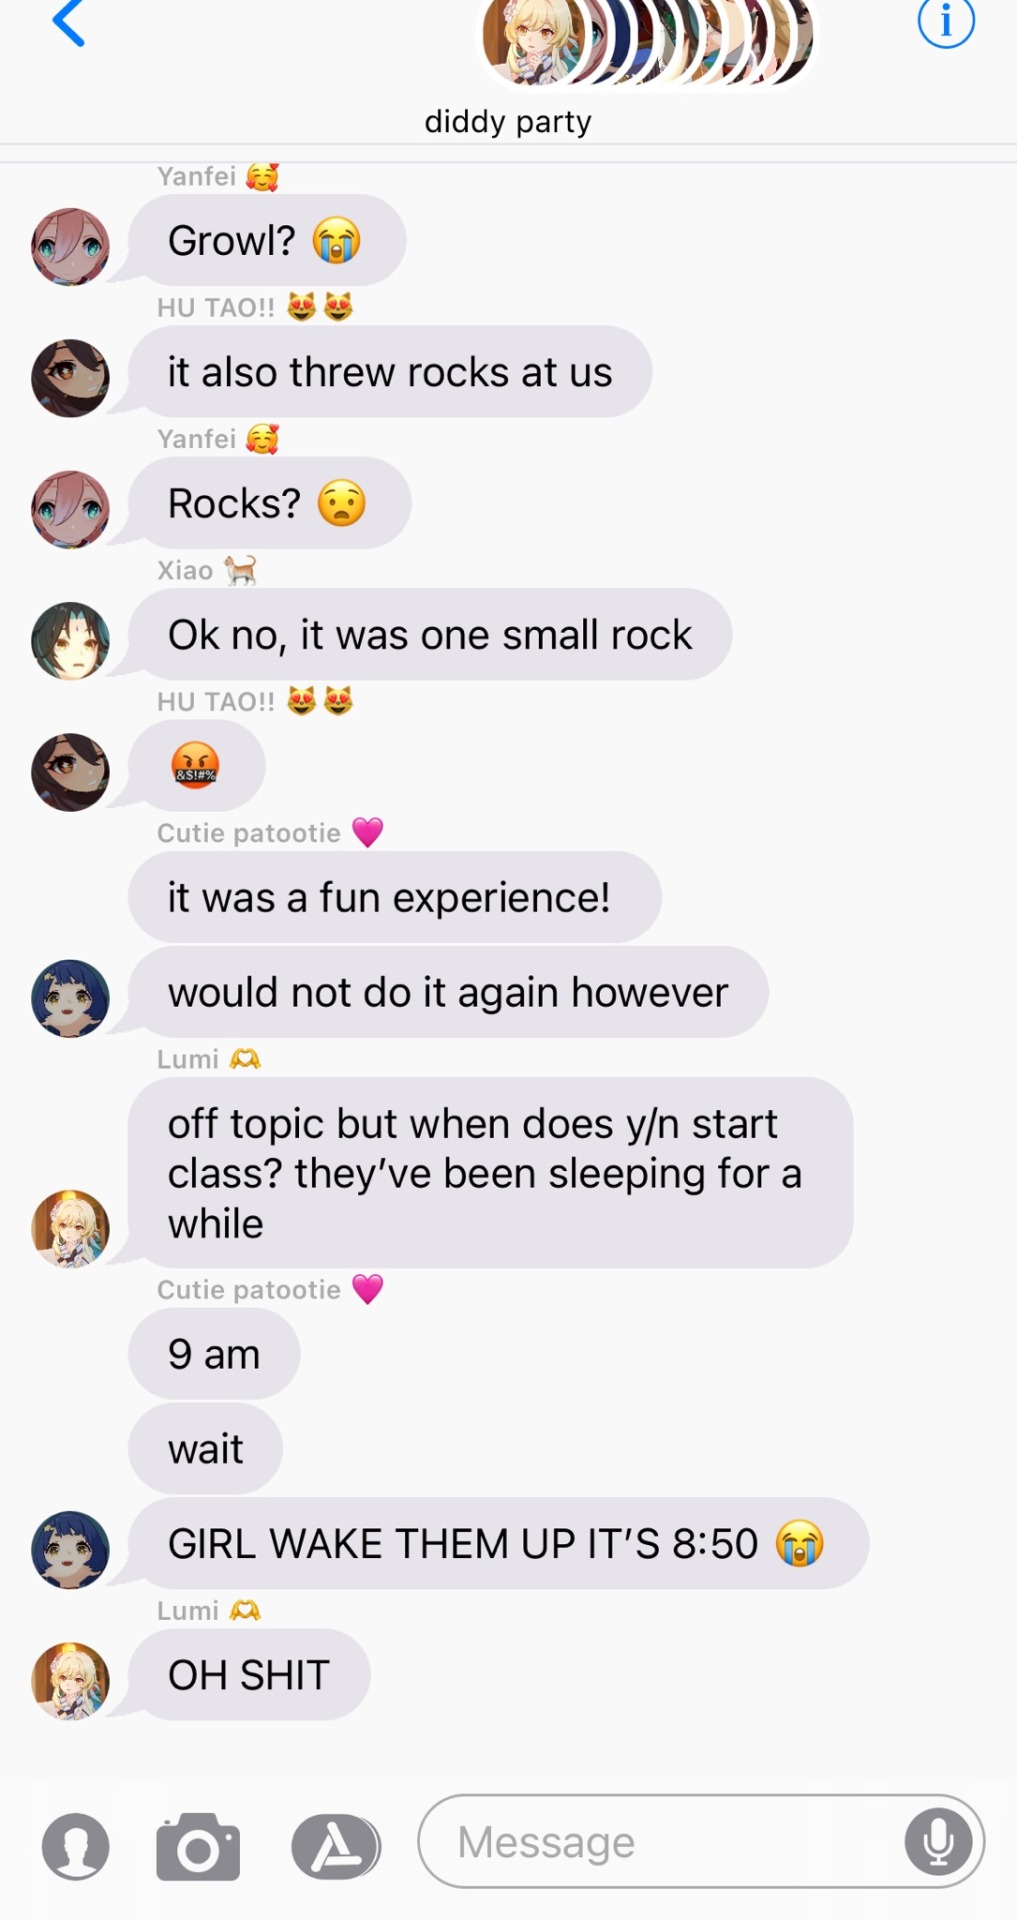Tap the microphone dictation icon
The width and height of the screenshot is (1017, 1920).
click(938, 1841)
